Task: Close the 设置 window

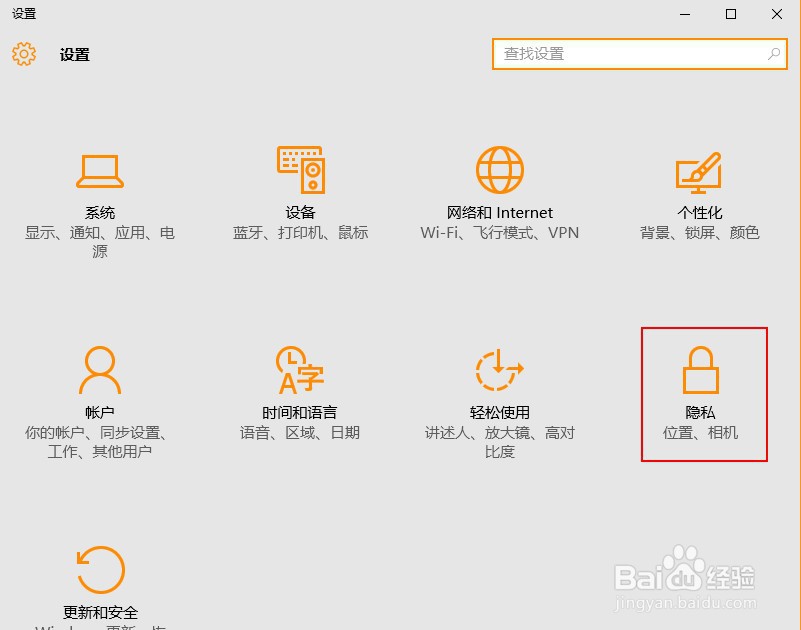Action: tap(777, 14)
